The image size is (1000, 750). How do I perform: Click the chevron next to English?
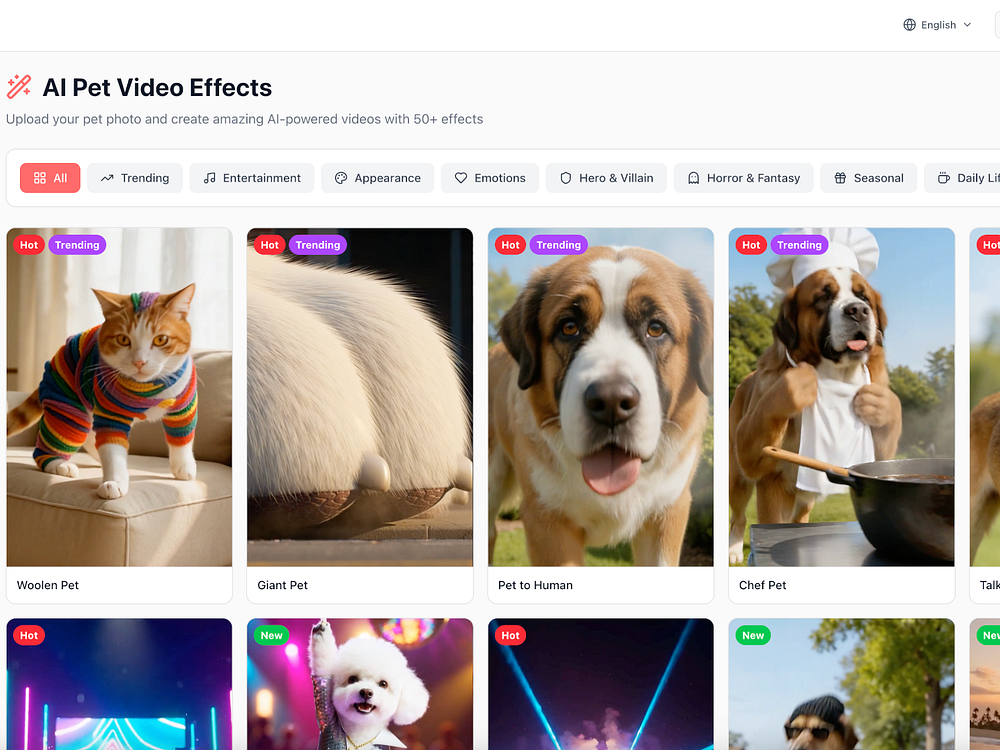click(967, 25)
